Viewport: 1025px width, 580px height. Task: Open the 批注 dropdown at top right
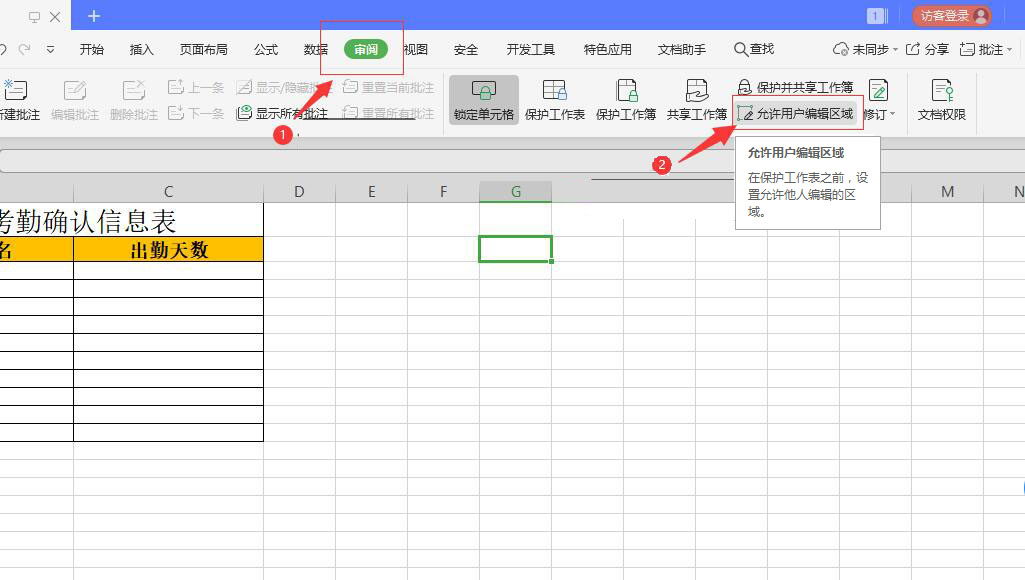point(986,49)
